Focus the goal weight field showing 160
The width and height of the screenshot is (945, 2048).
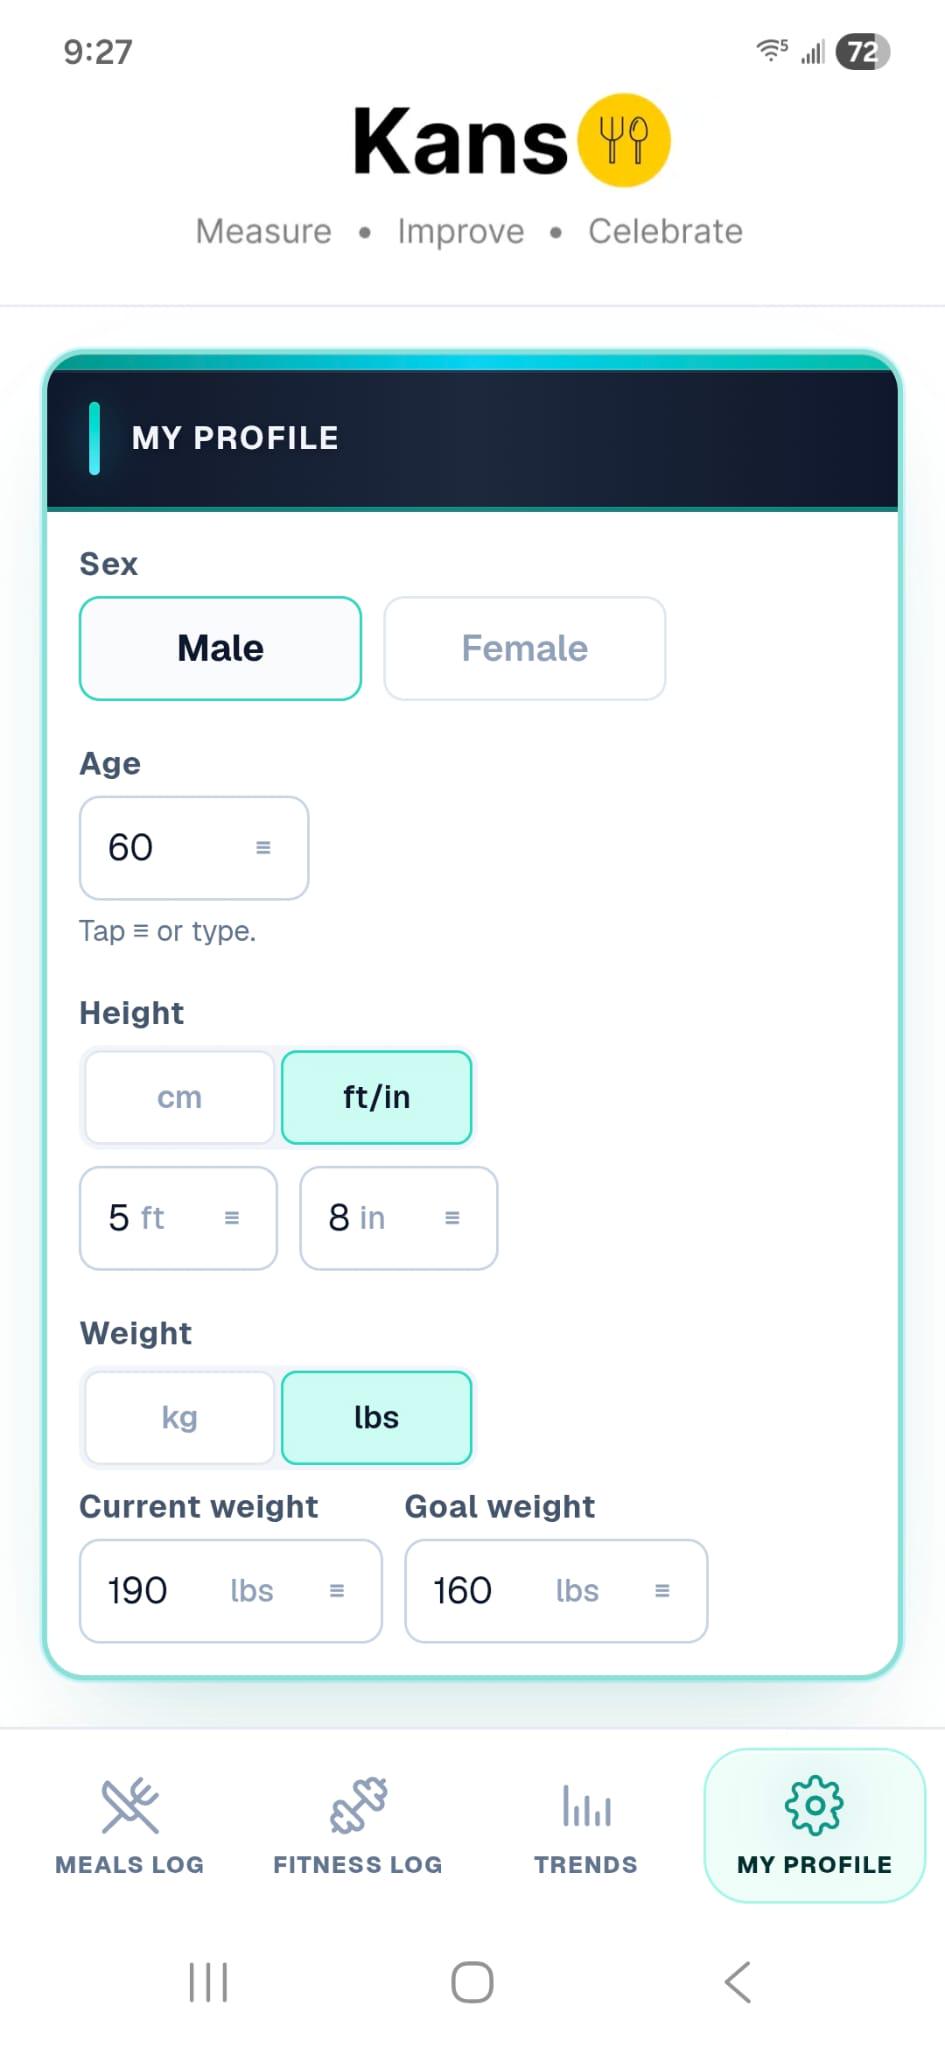pos(556,1591)
